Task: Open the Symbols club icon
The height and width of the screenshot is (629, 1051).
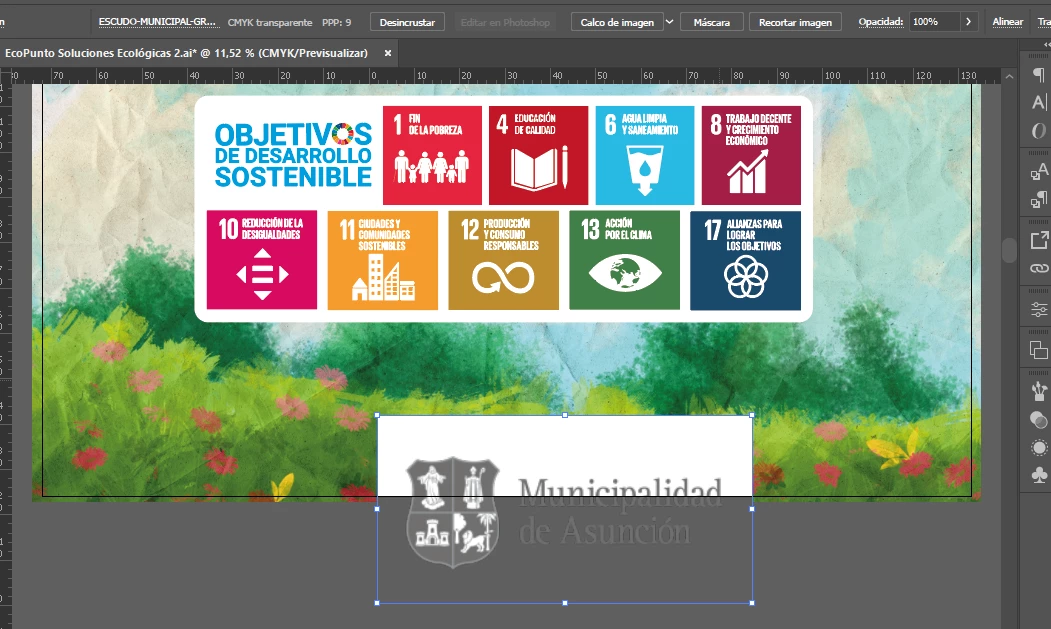Action: click(1038, 475)
